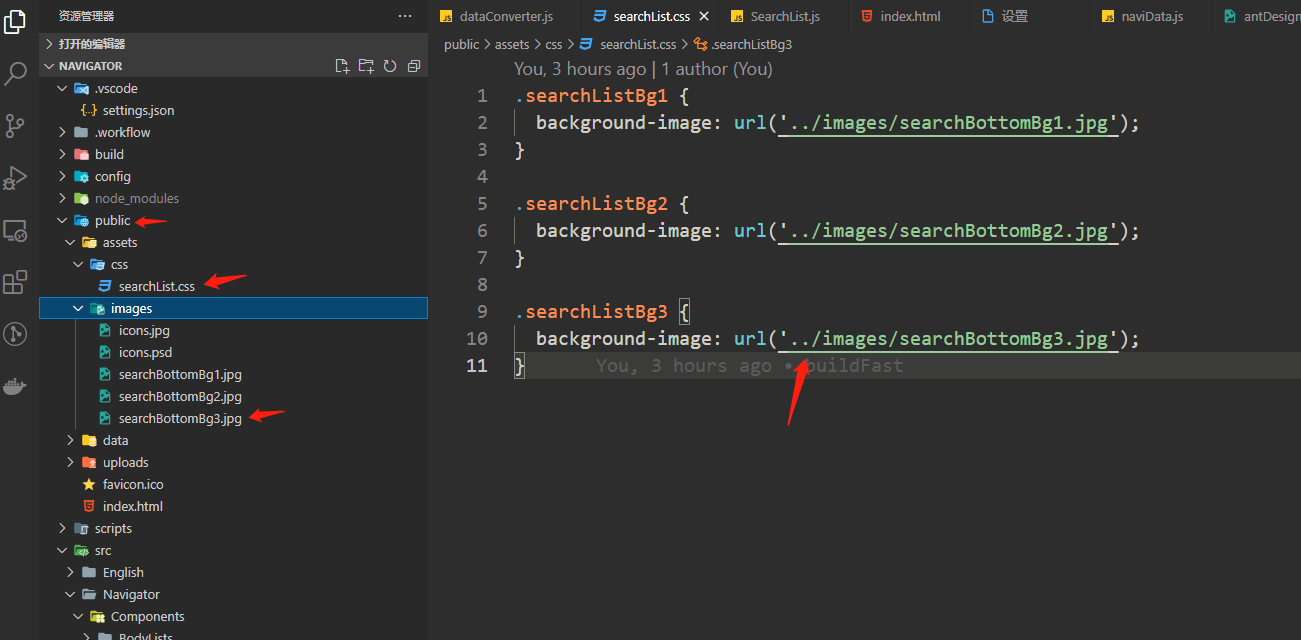Collapse the src folder chevron
1301x640 pixels.
point(63,550)
